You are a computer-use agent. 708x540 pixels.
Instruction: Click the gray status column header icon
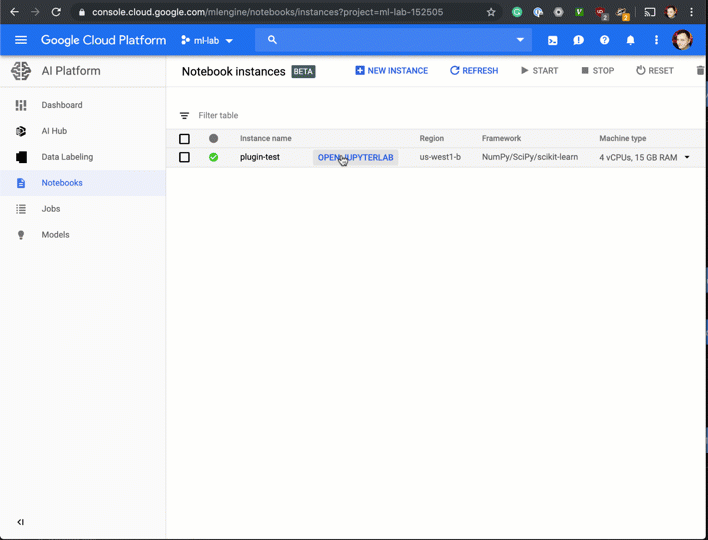(x=214, y=138)
